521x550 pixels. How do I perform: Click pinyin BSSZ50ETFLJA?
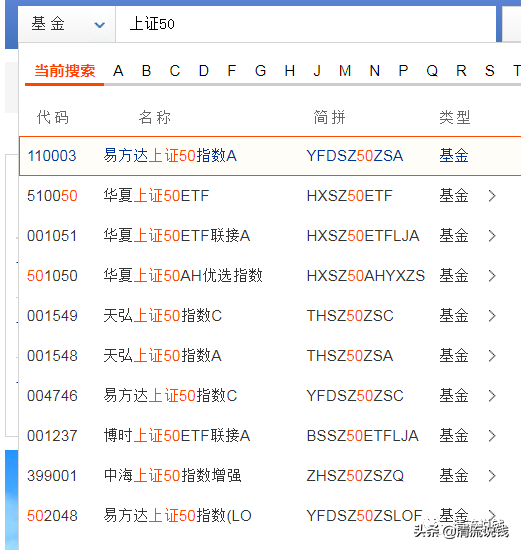point(363,436)
